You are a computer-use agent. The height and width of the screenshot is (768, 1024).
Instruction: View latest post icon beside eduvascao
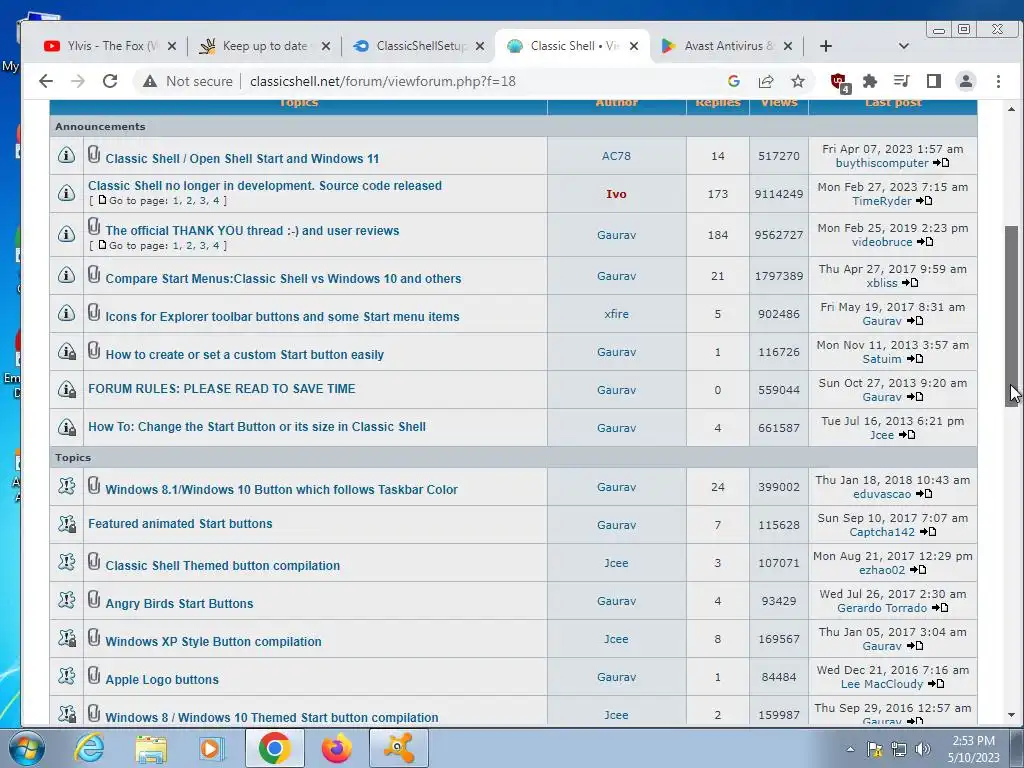(x=924, y=494)
